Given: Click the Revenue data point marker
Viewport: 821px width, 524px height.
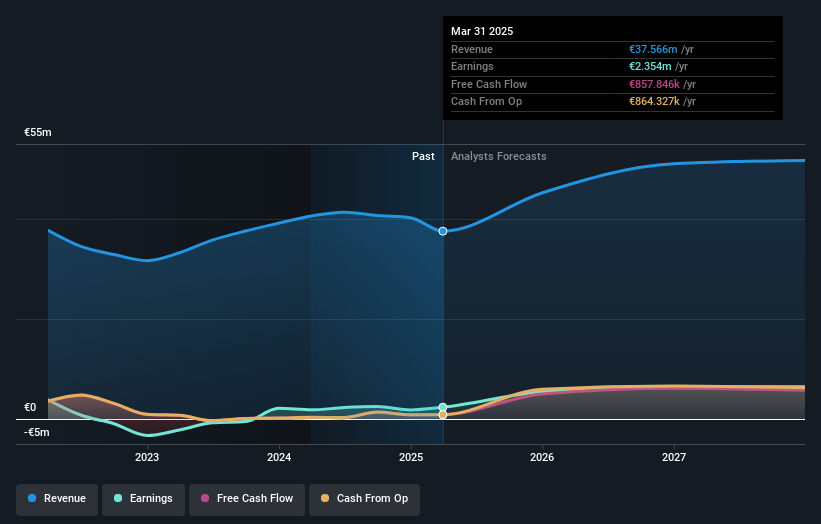Looking at the screenshot, I should [443, 231].
